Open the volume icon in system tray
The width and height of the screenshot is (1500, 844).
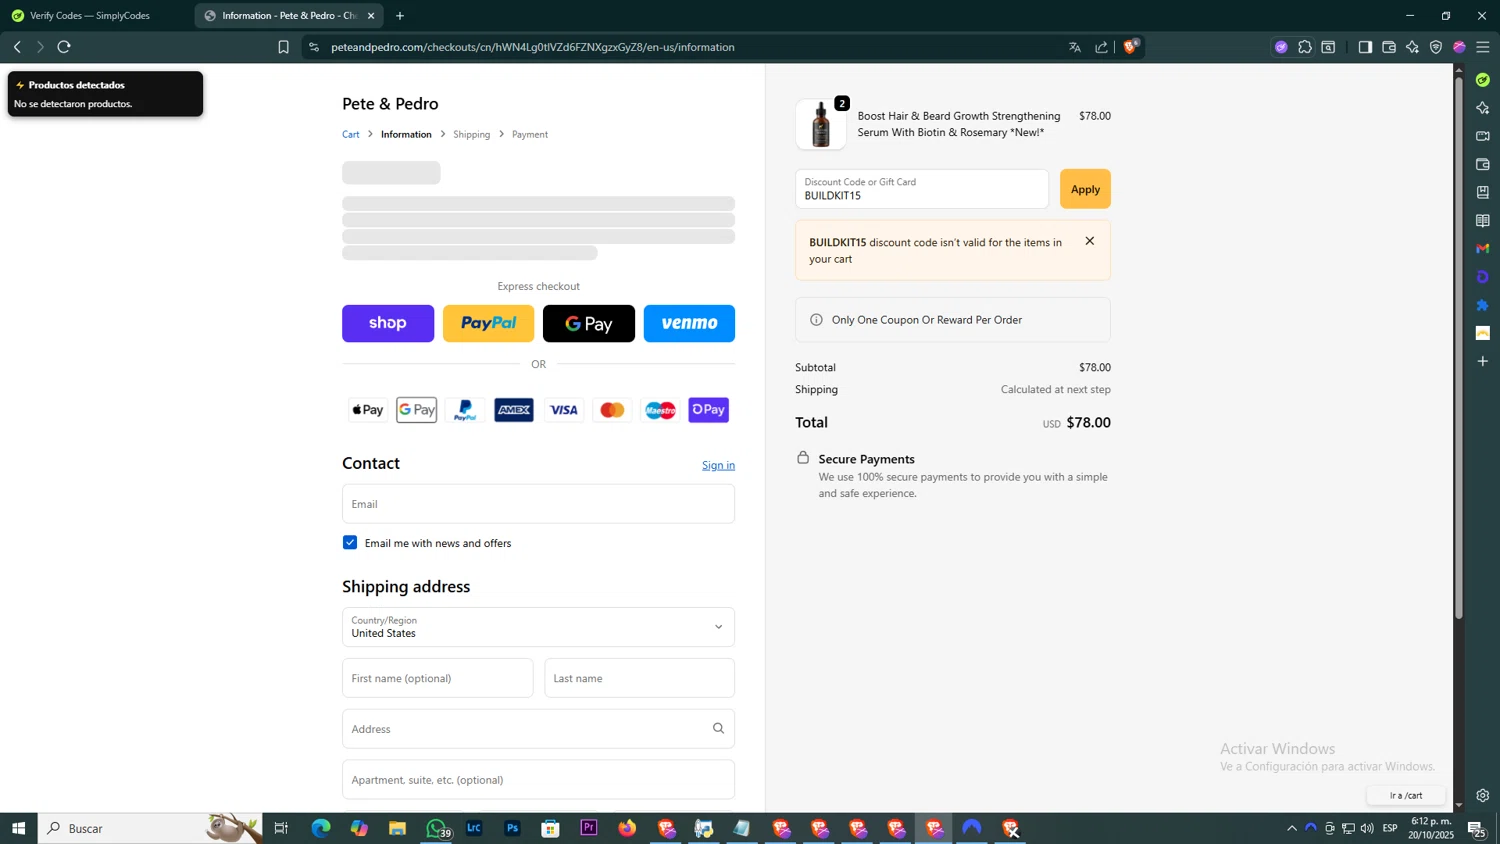pyautogui.click(x=1367, y=828)
